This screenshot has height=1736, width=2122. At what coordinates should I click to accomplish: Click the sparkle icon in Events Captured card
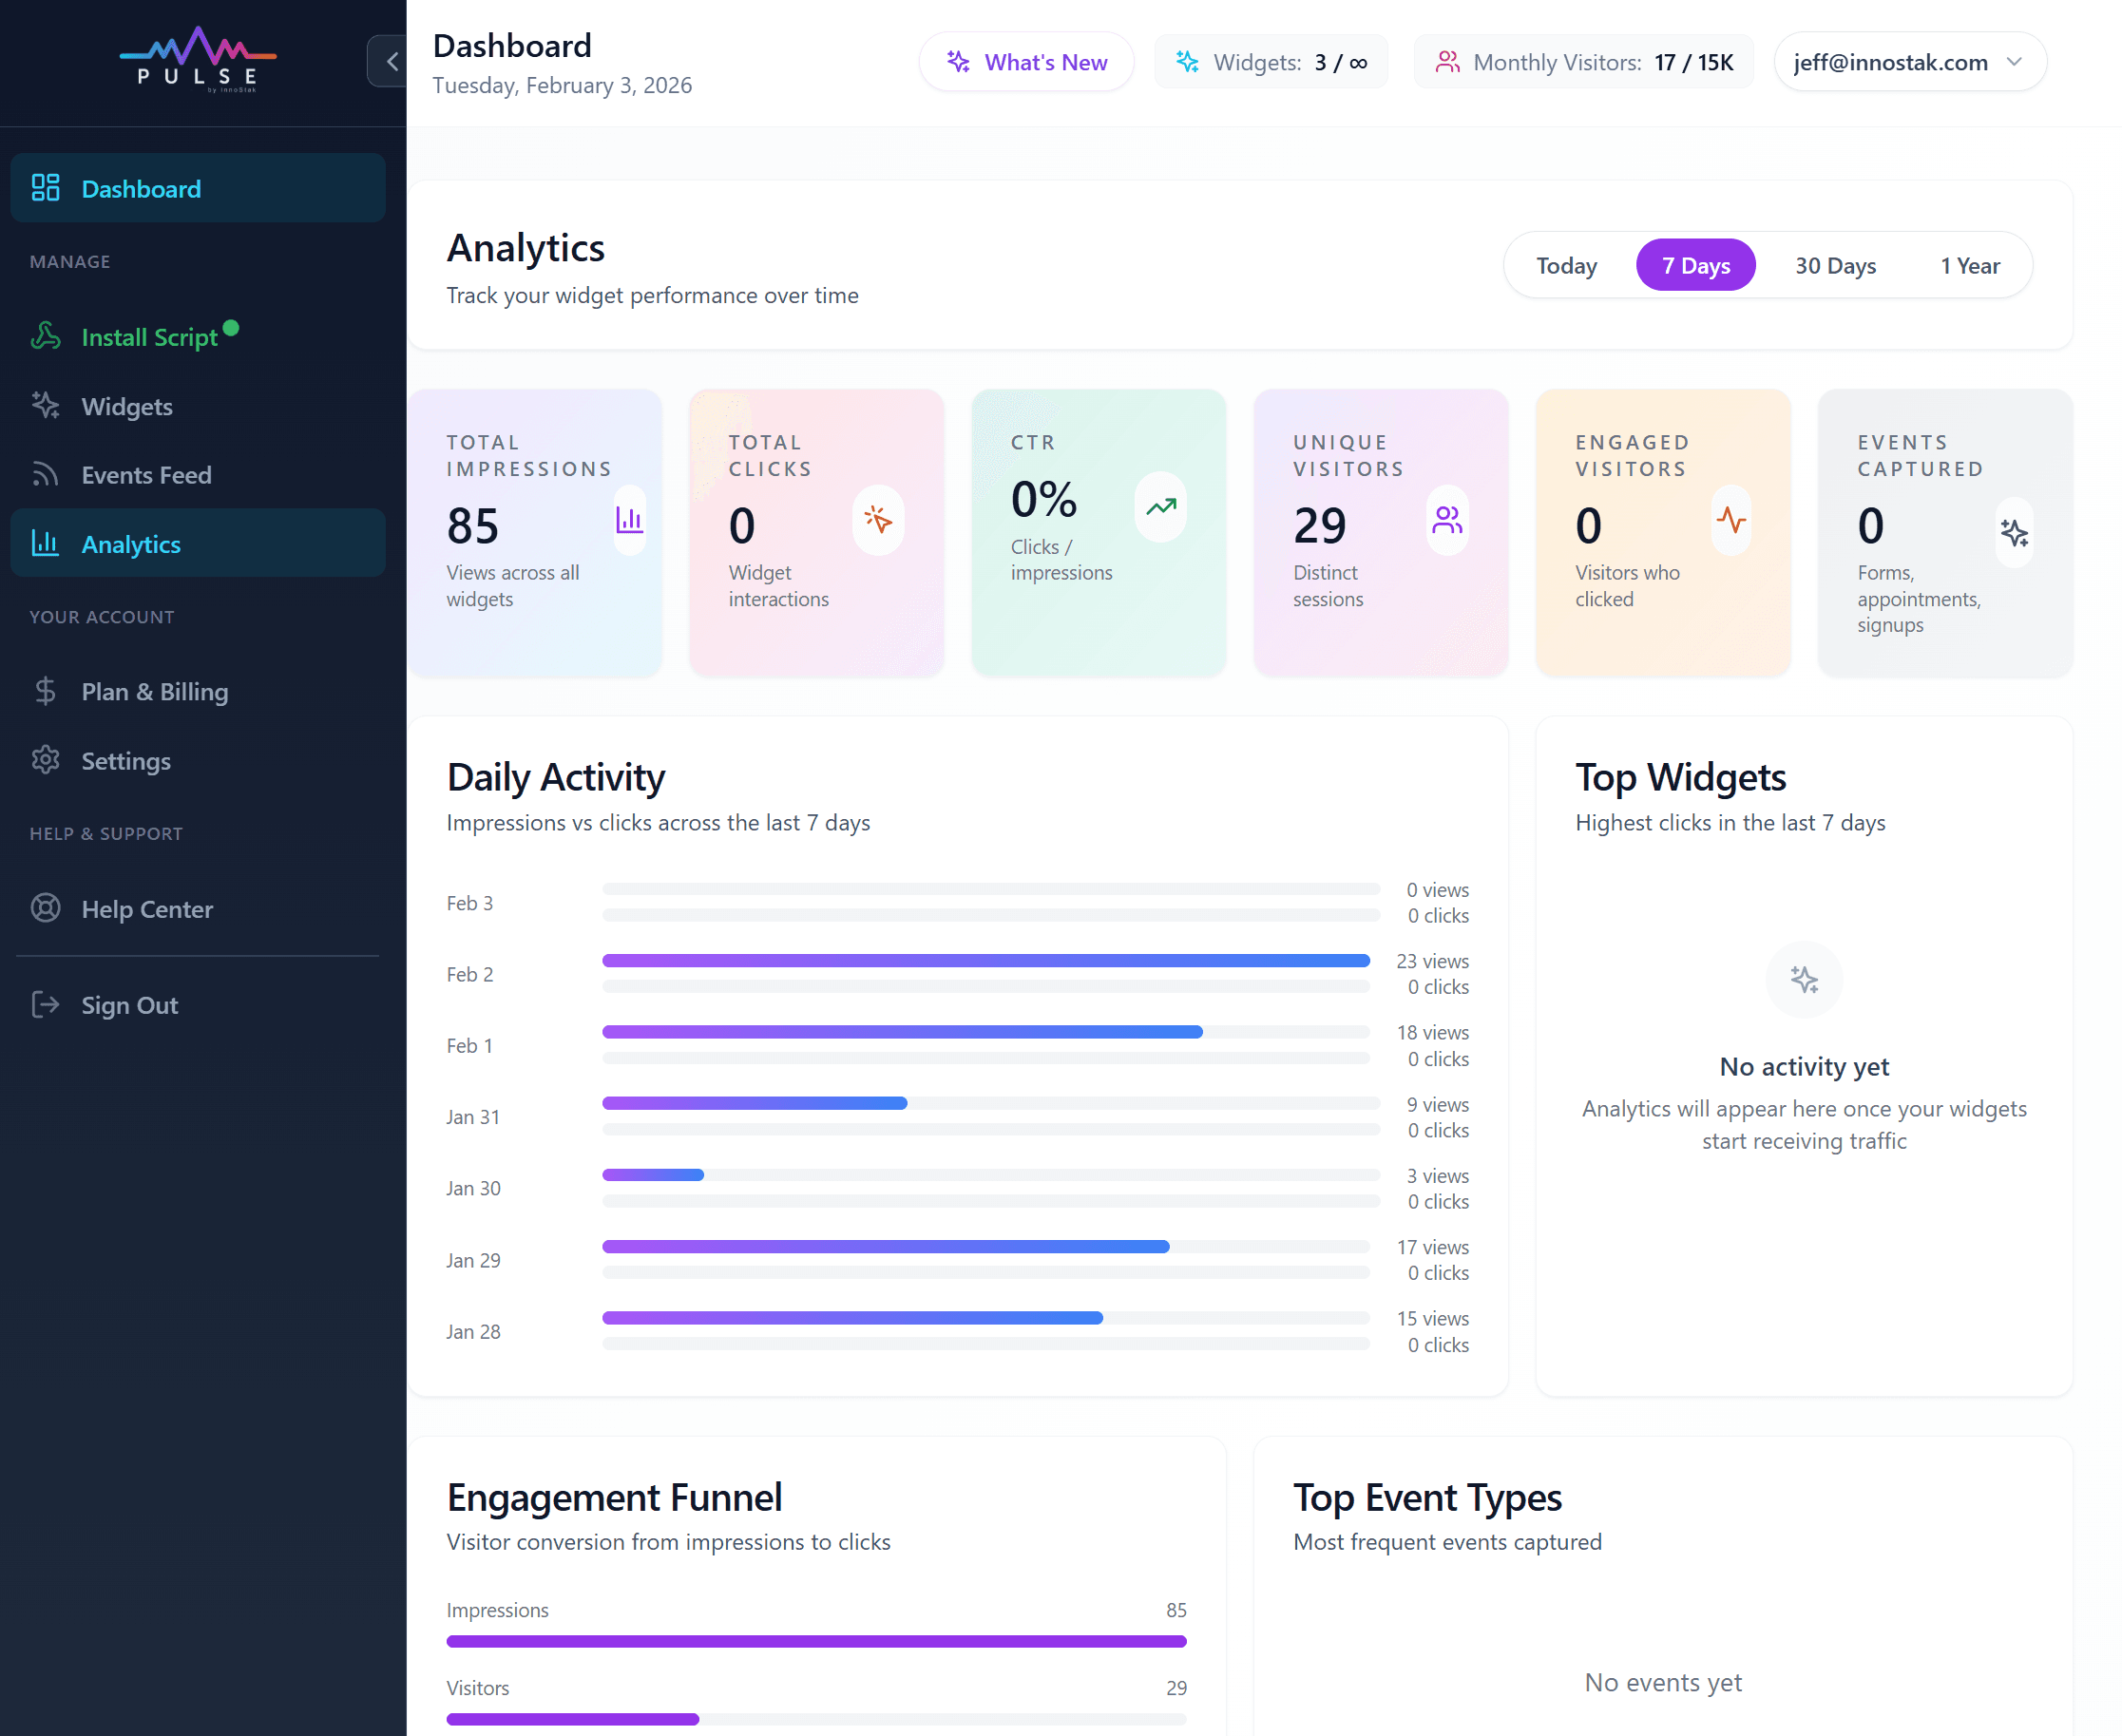pos(2014,533)
